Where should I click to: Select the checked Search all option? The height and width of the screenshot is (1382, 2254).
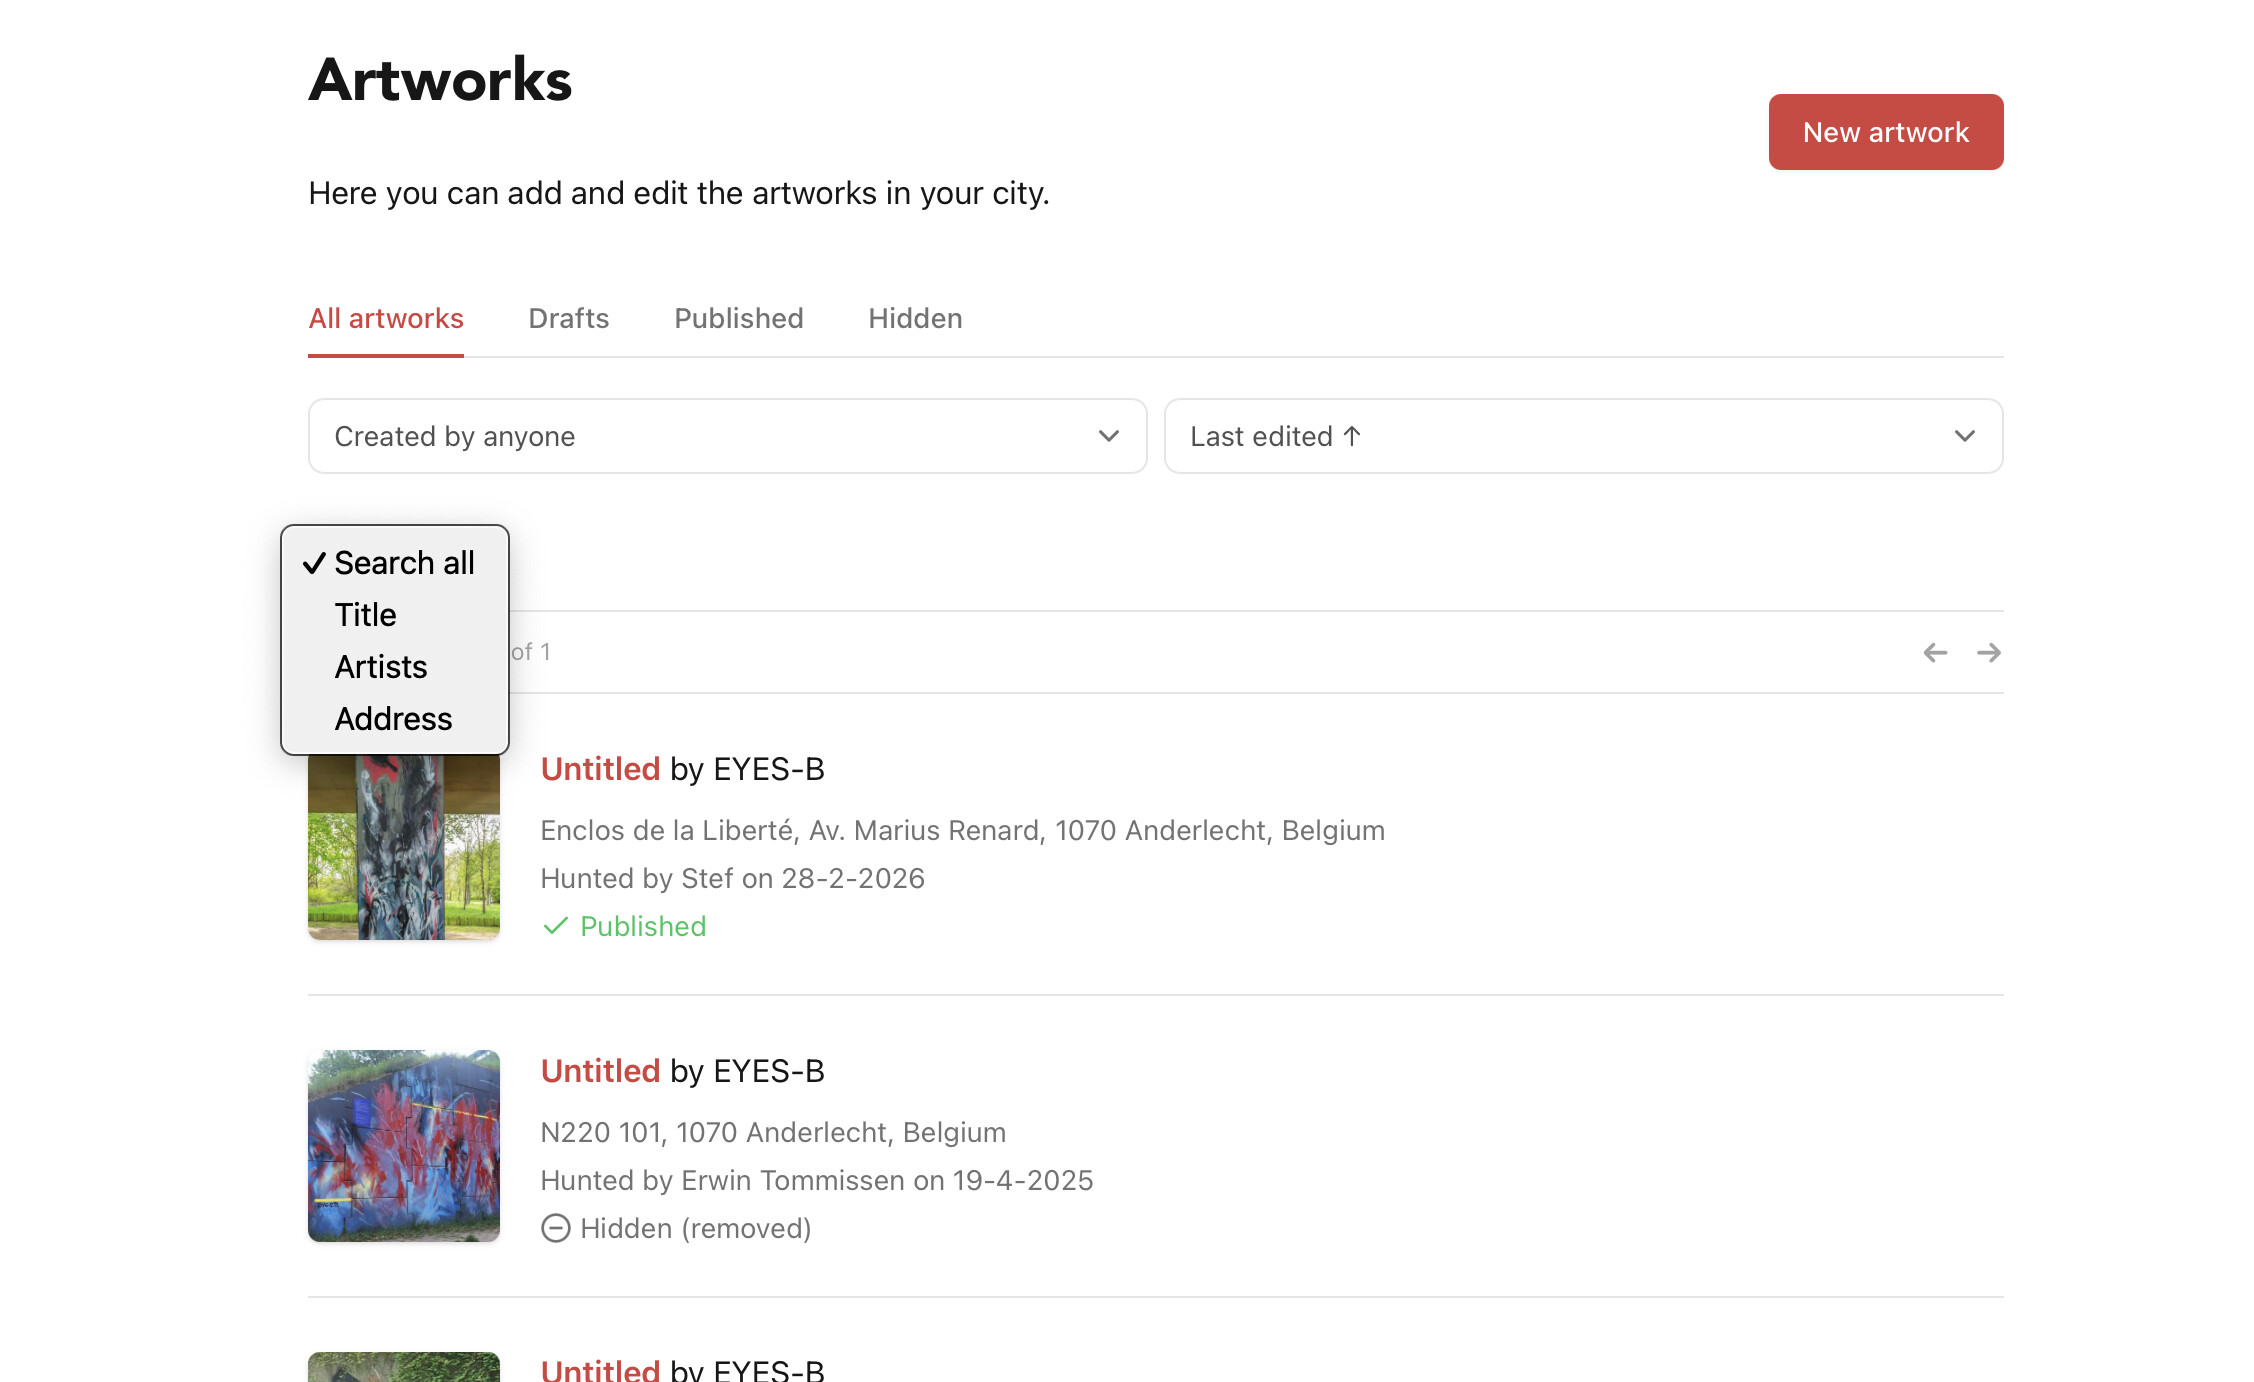pos(403,563)
